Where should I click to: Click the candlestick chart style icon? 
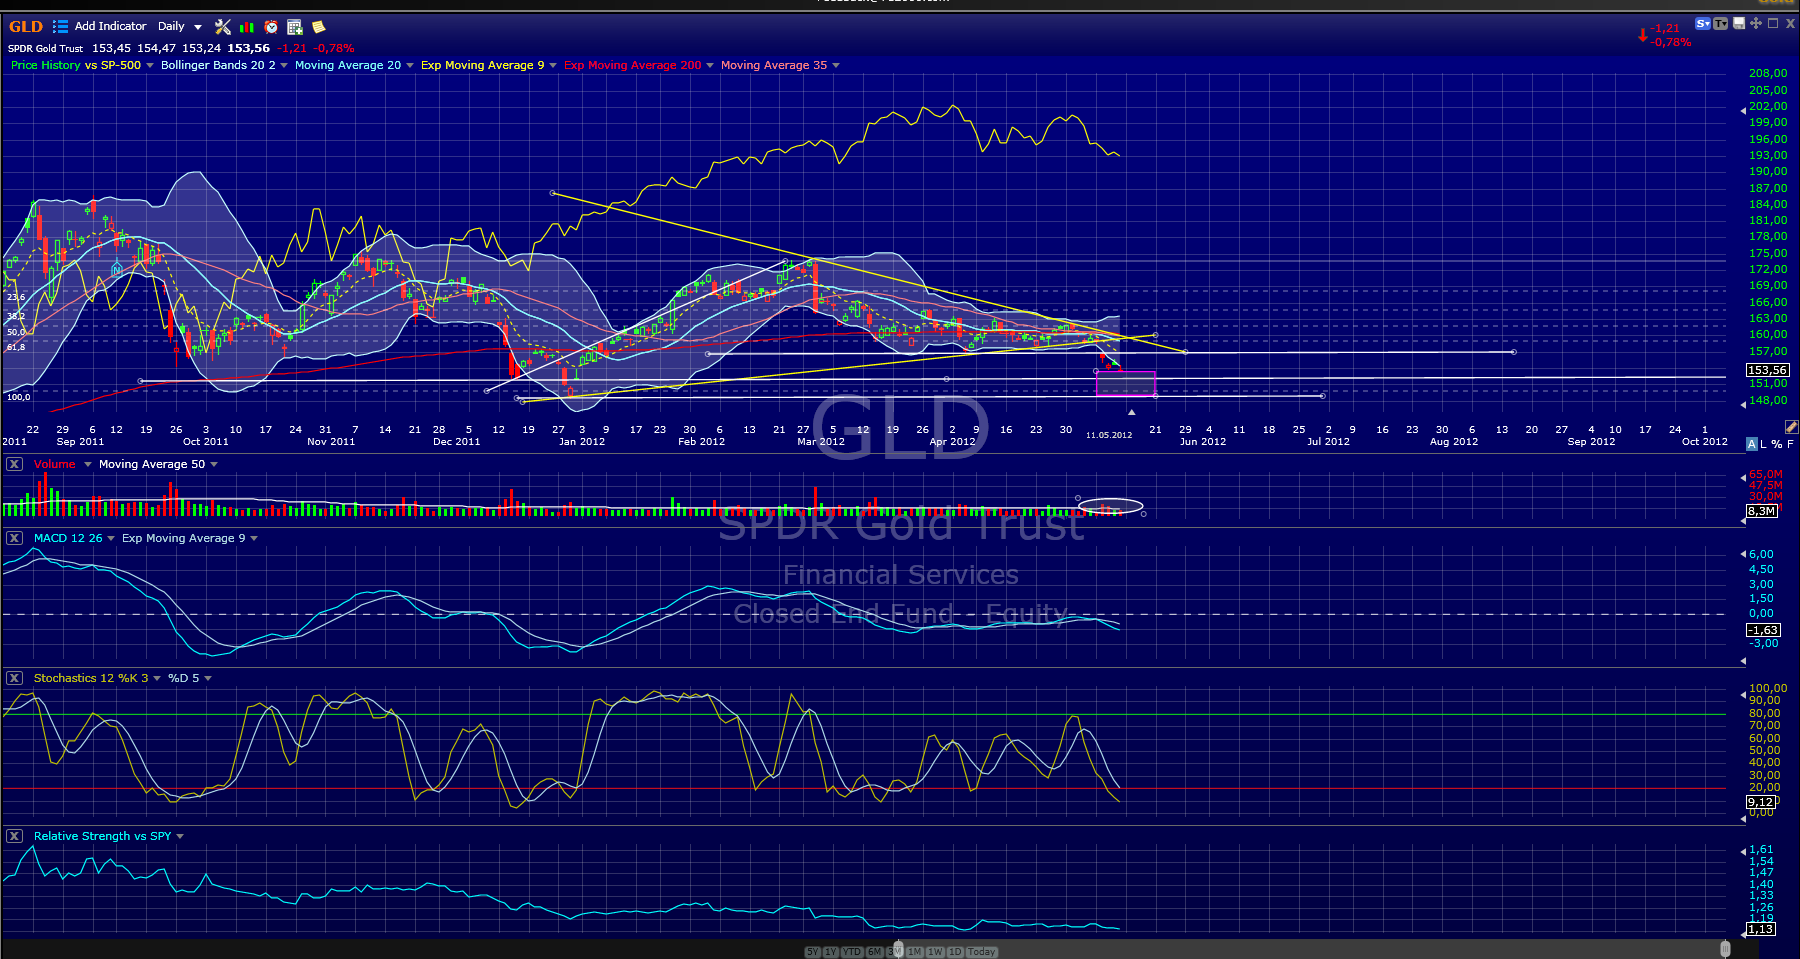click(246, 27)
